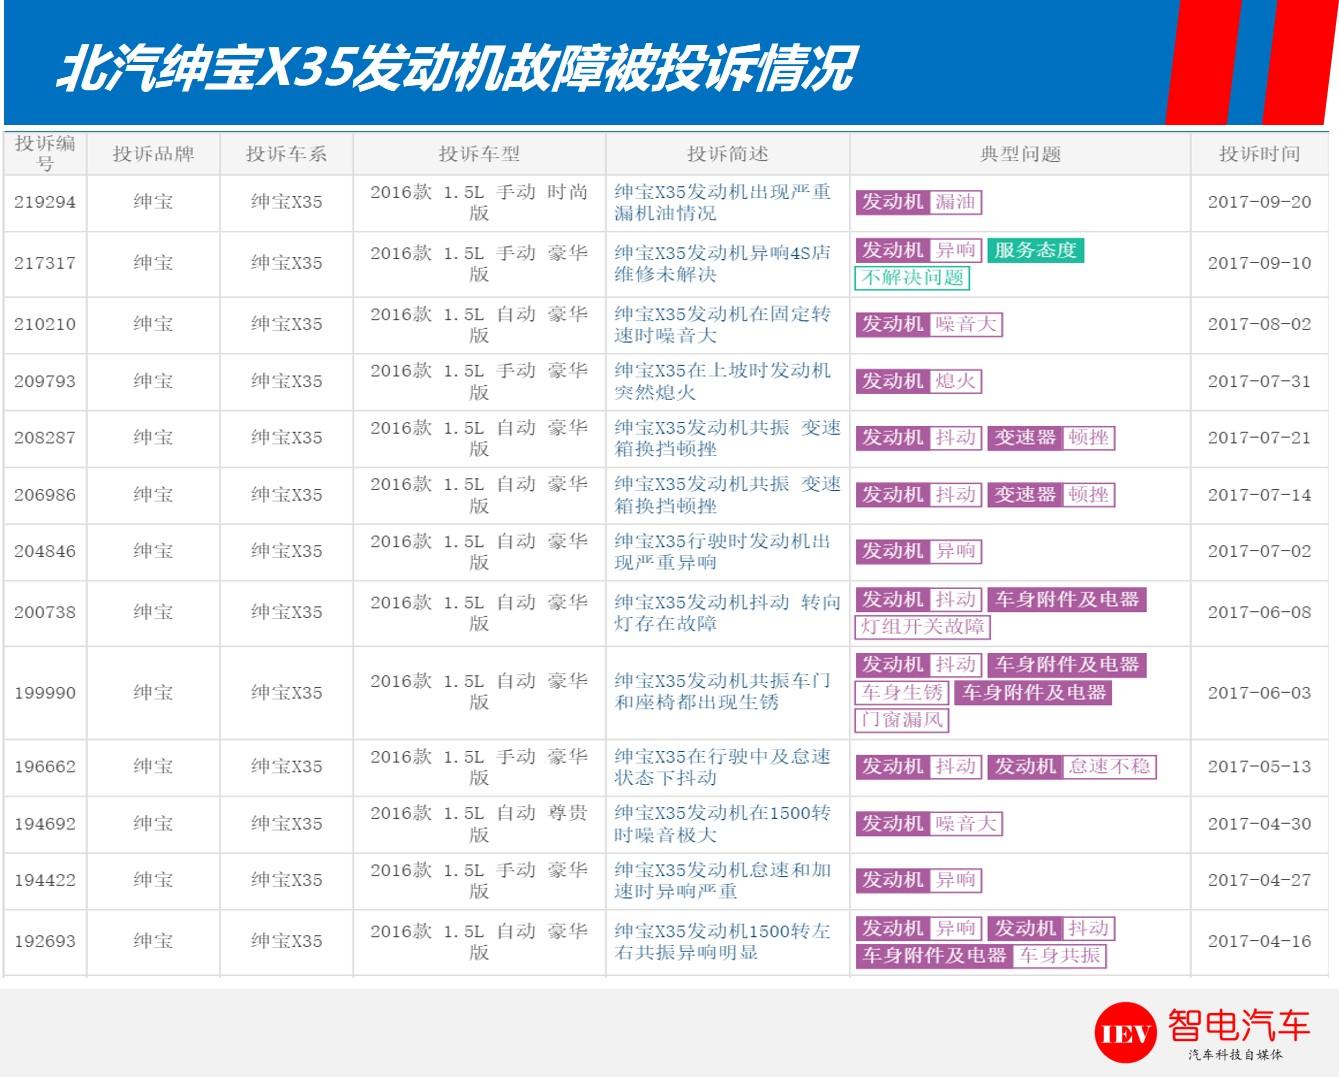Viewport: 1339px width, 1077px height.
Task: Select complaint number 194692
Action: (45, 824)
